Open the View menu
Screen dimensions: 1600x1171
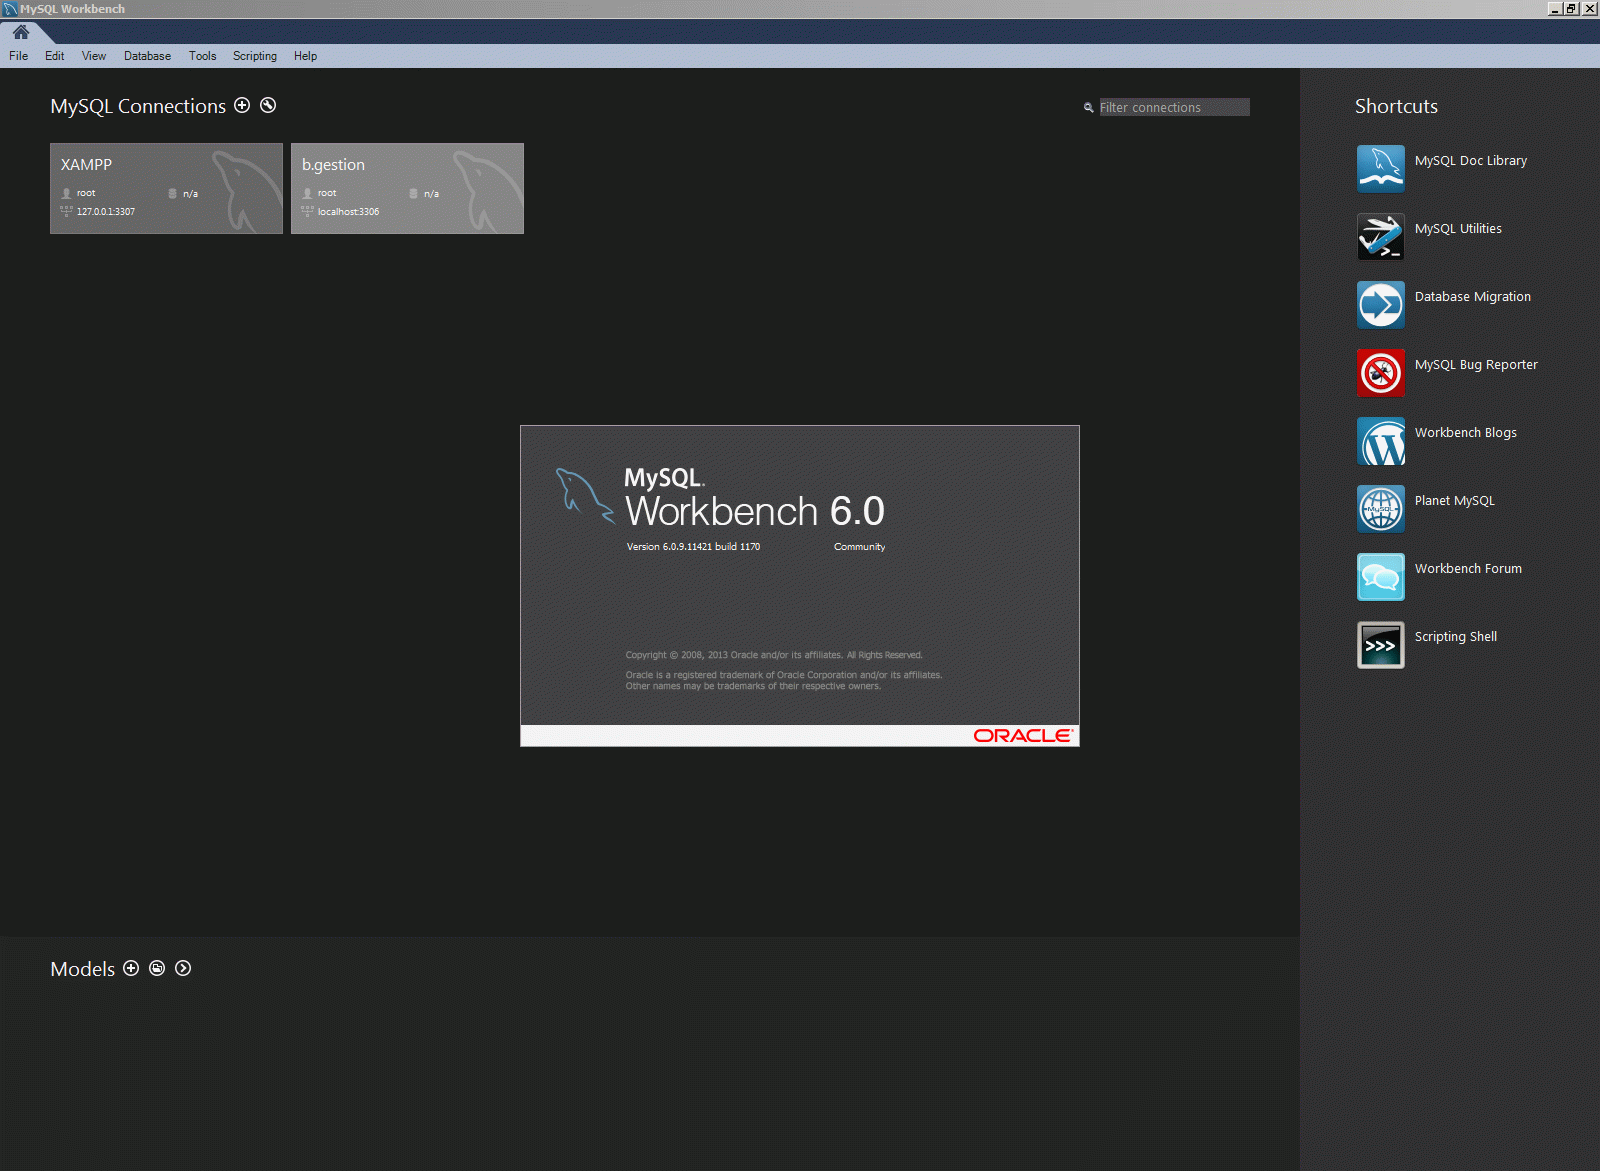[94, 56]
